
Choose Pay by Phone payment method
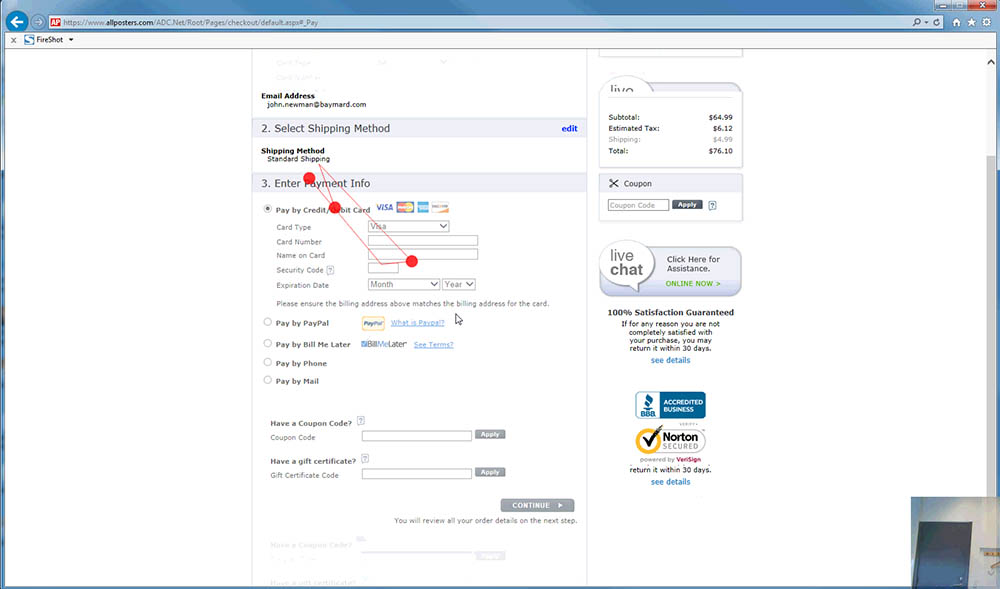266,362
